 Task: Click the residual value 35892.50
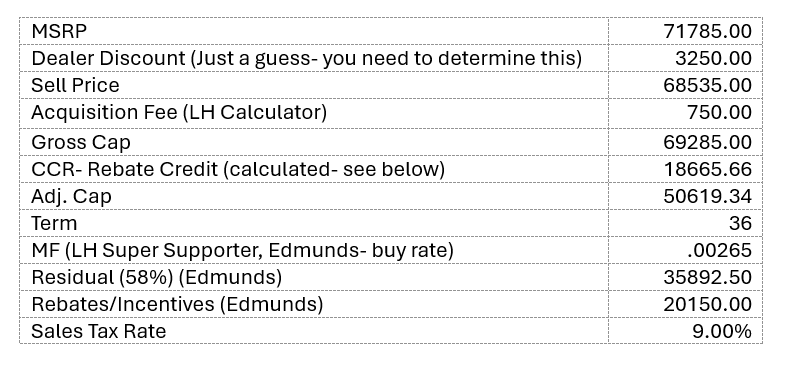pyautogui.click(x=707, y=277)
